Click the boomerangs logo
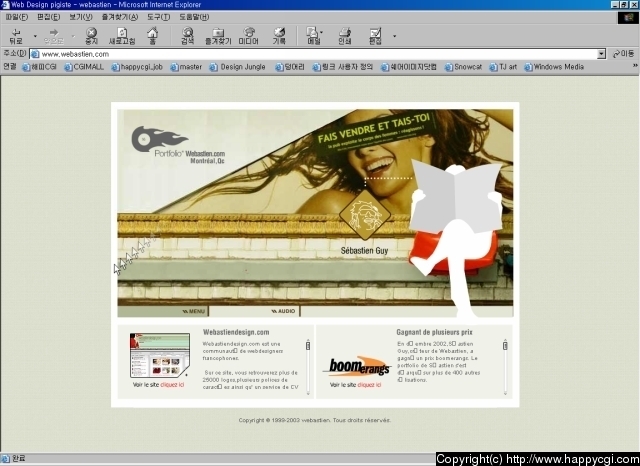 point(358,366)
